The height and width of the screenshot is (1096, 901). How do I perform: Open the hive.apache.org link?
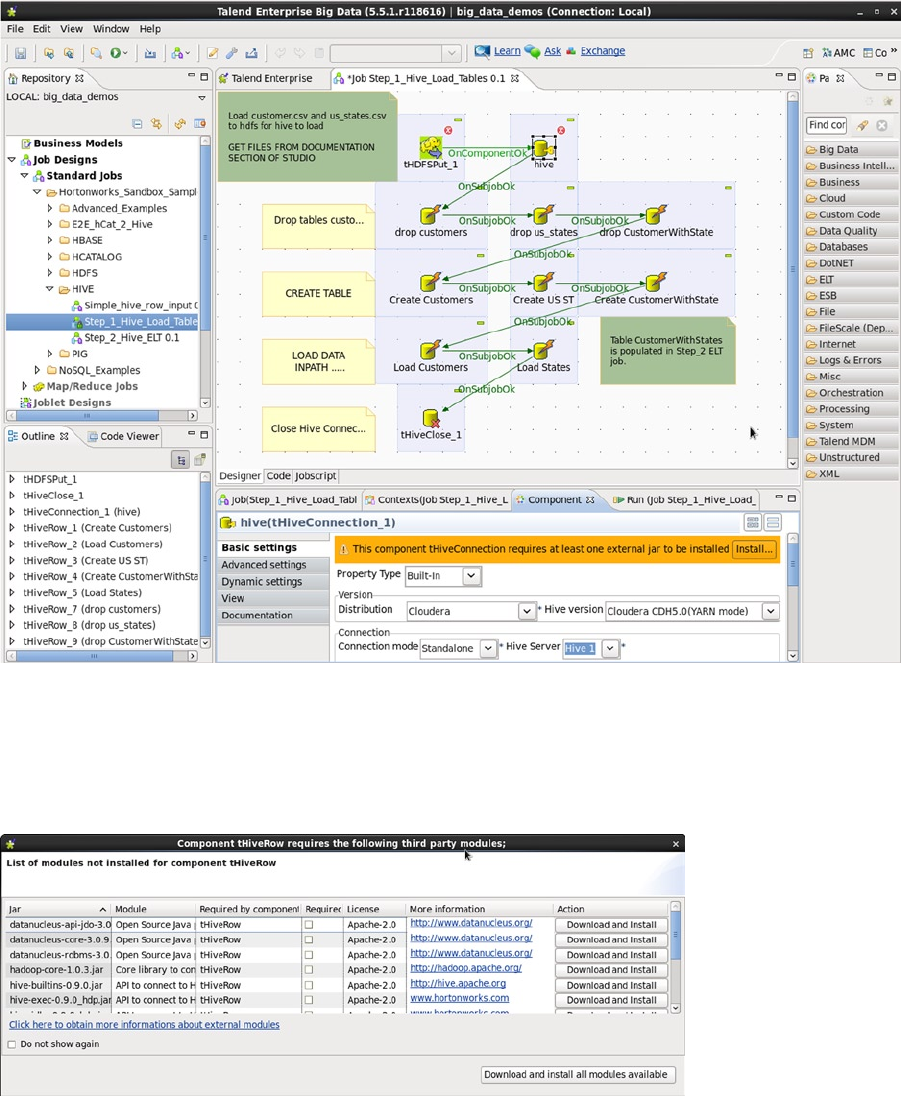pos(458,983)
